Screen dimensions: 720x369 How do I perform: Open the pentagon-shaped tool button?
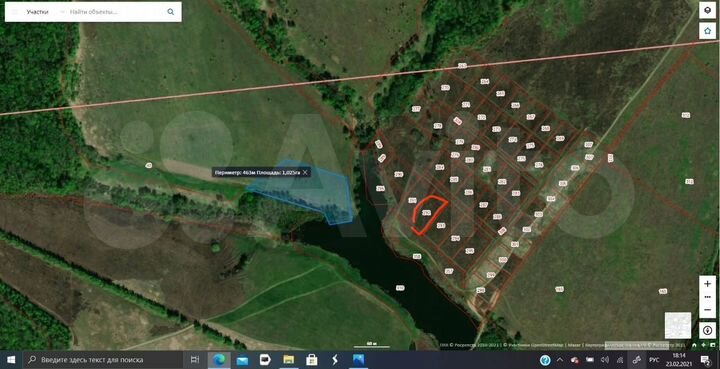[707, 31]
